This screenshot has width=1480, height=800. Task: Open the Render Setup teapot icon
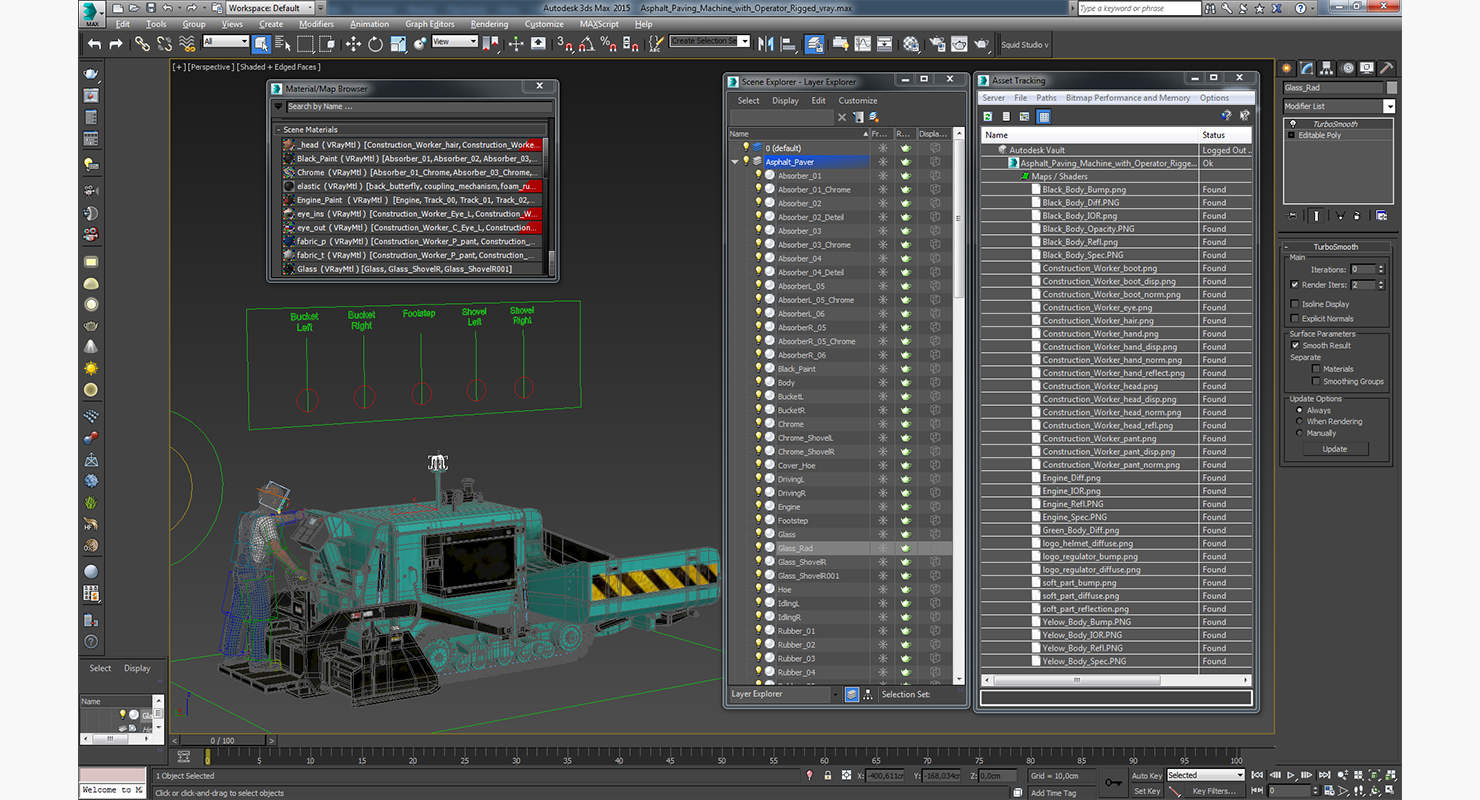[937, 44]
